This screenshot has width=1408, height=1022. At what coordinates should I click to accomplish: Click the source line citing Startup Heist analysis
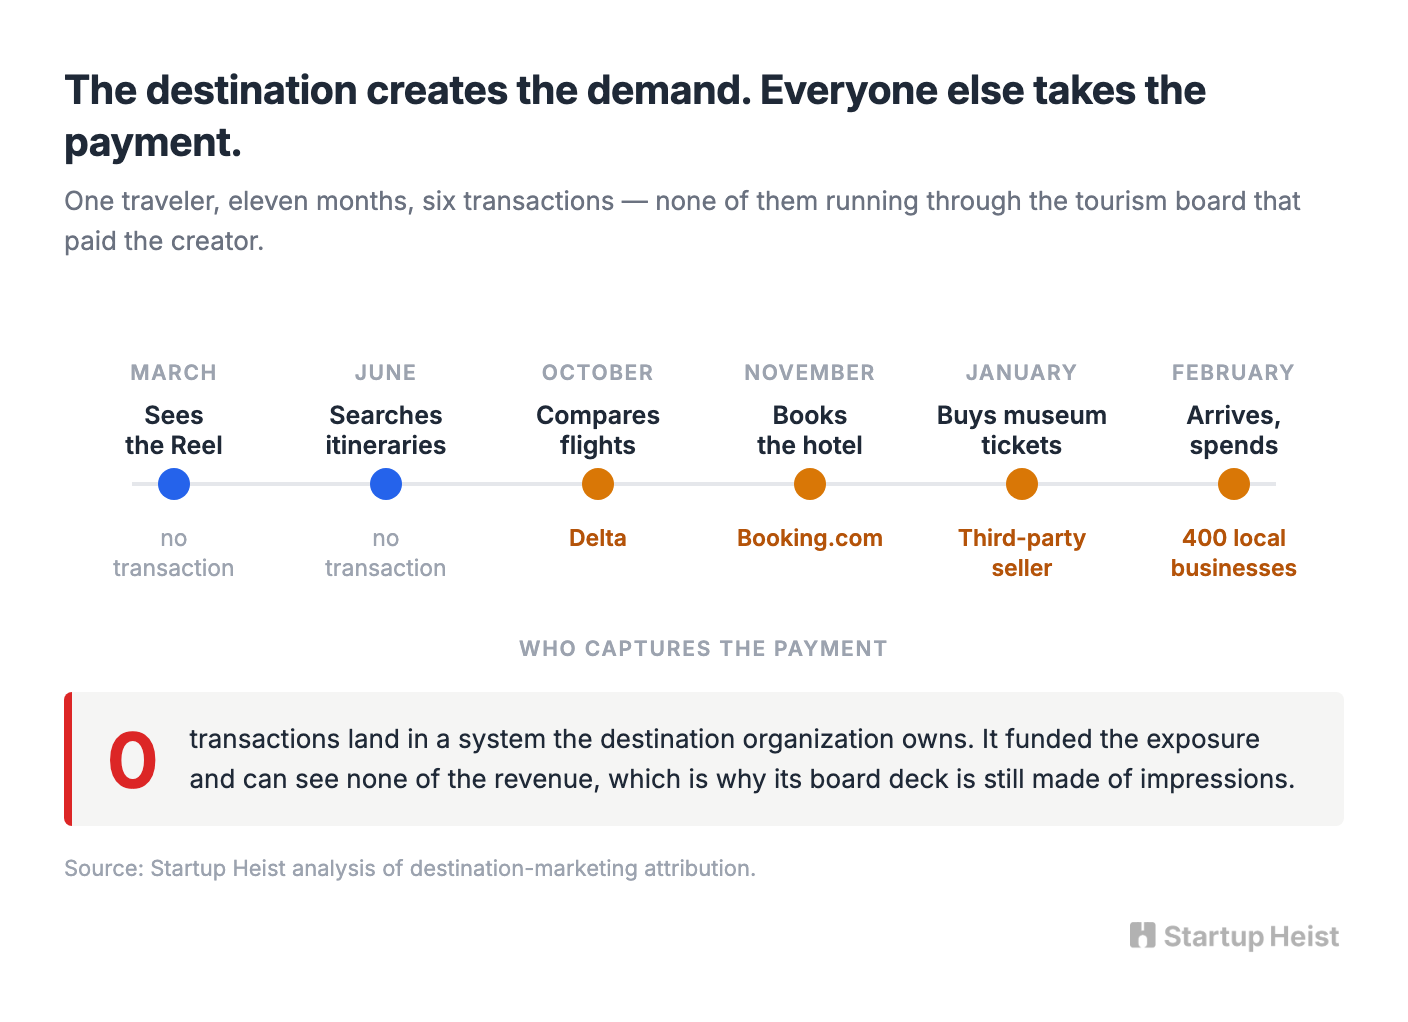(410, 868)
